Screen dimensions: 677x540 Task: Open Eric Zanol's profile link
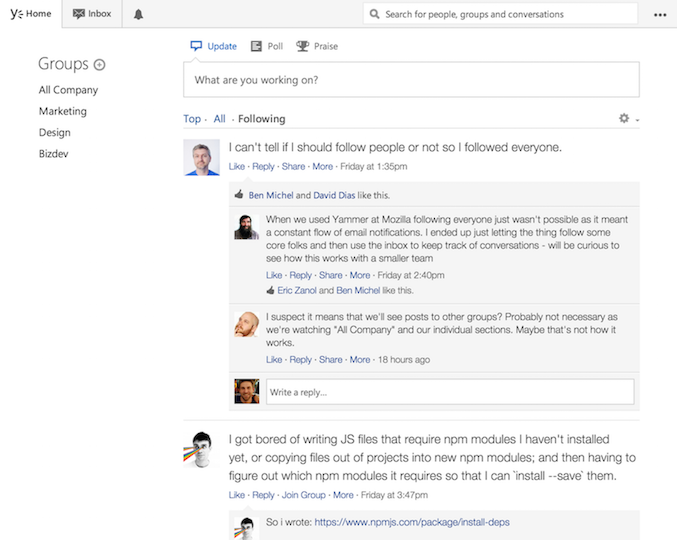pyautogui.click(x=297, y=290)
